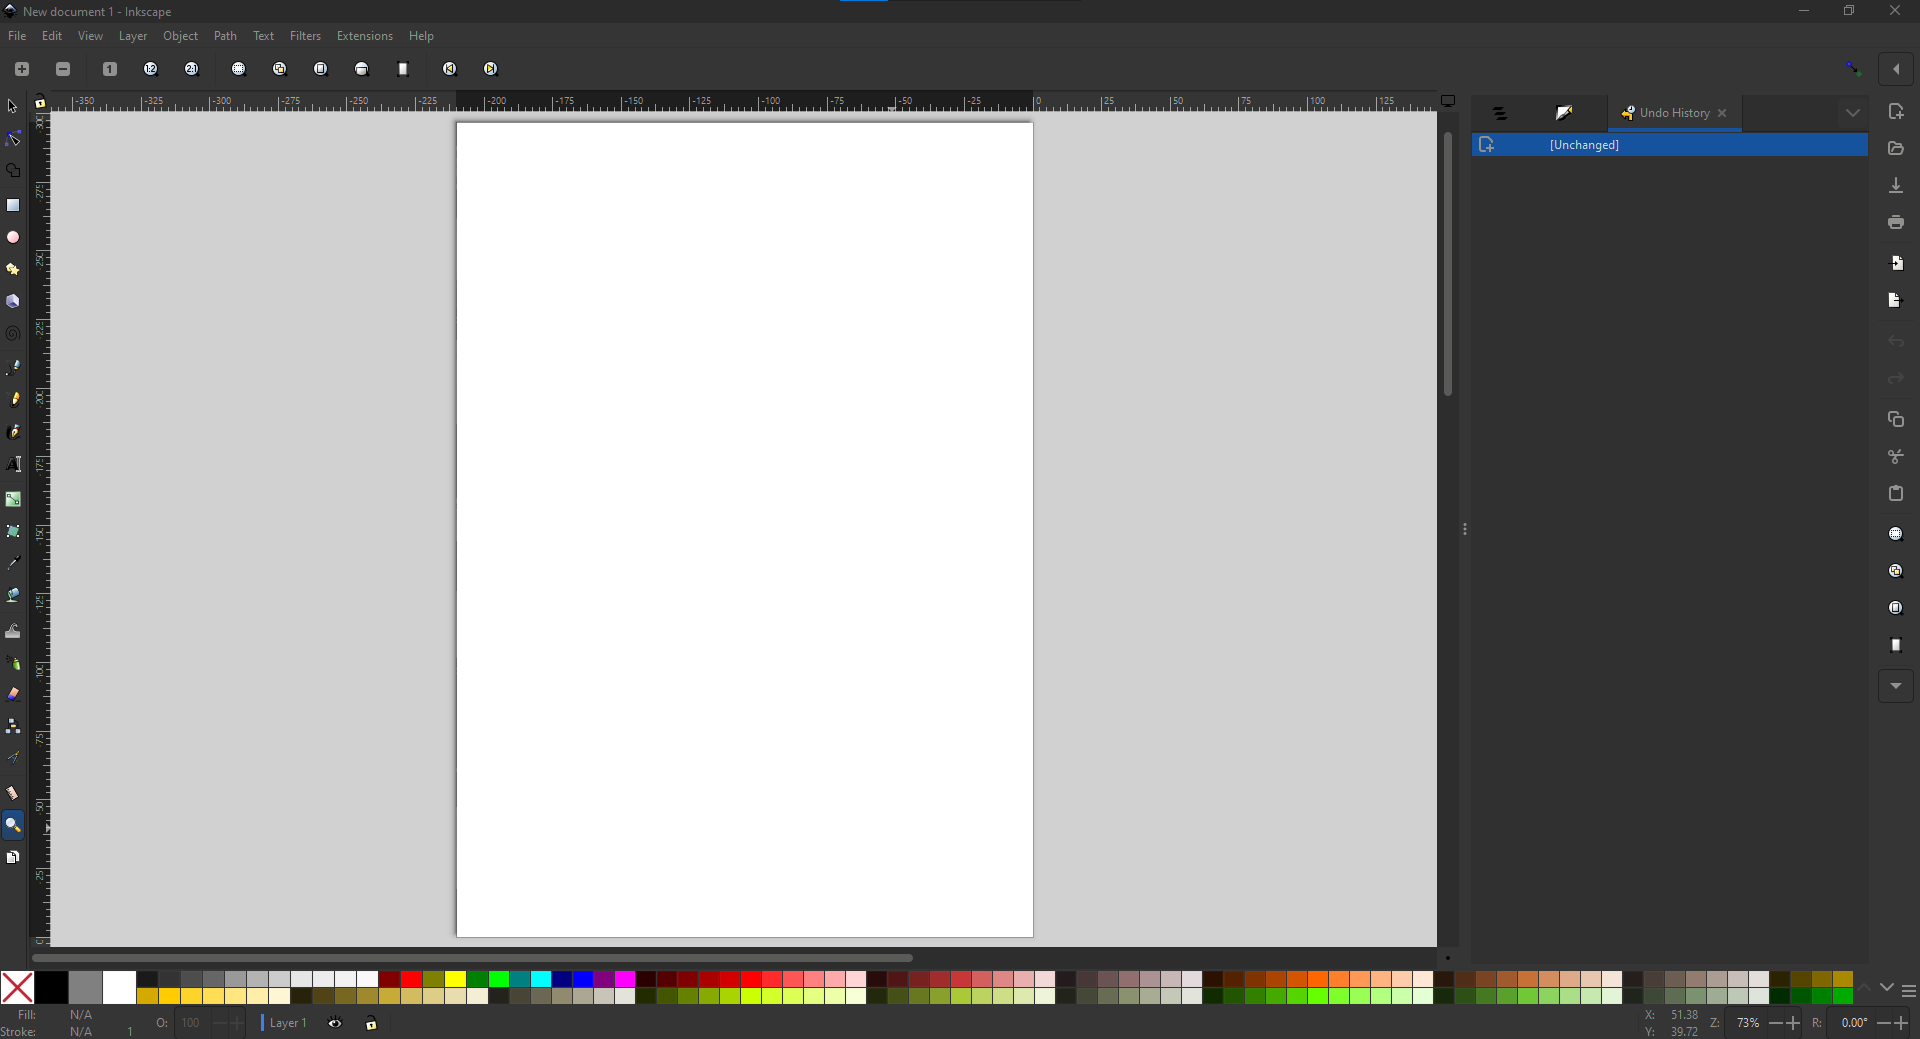Open the dock tabs dropdown chevron
This screenshot has width=1920, height=1039.
click(x=1853, y=113)
